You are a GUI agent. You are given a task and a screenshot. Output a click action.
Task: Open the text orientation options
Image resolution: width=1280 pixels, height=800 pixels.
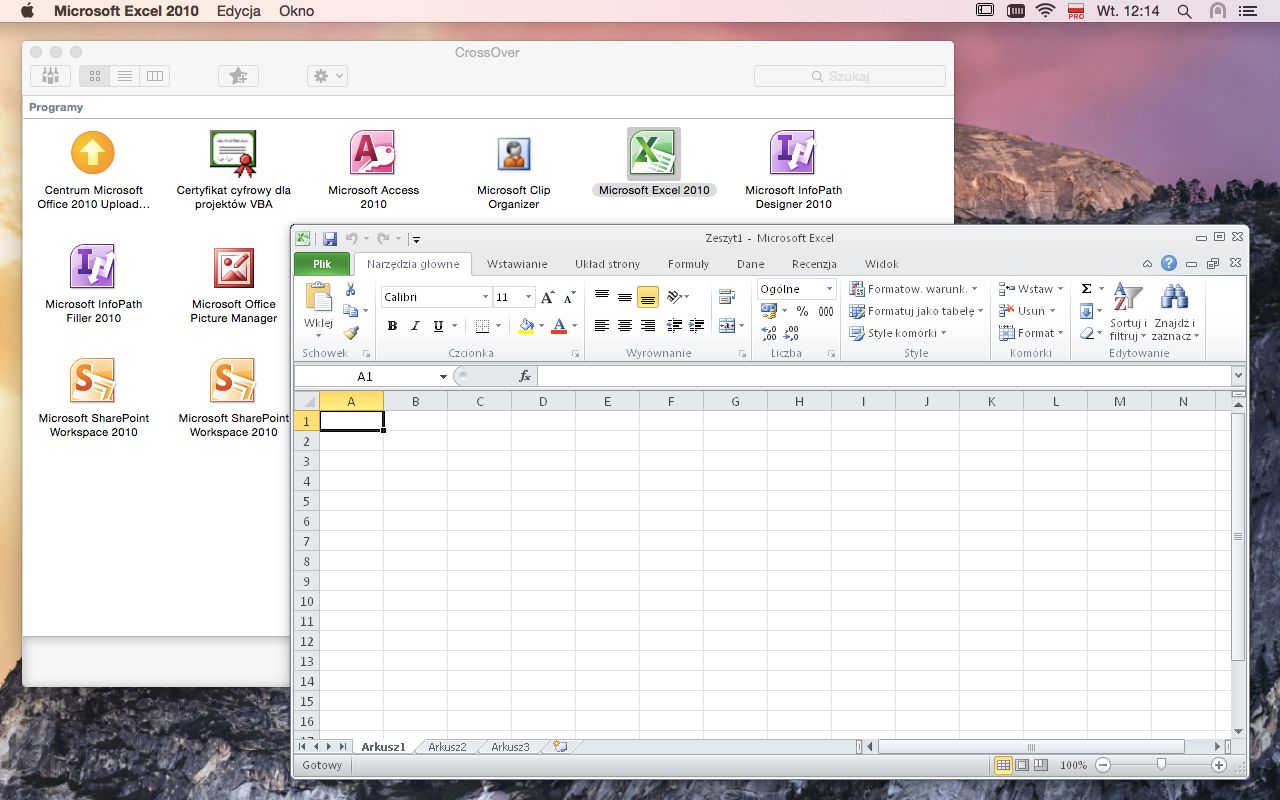(x=678, y=297)
